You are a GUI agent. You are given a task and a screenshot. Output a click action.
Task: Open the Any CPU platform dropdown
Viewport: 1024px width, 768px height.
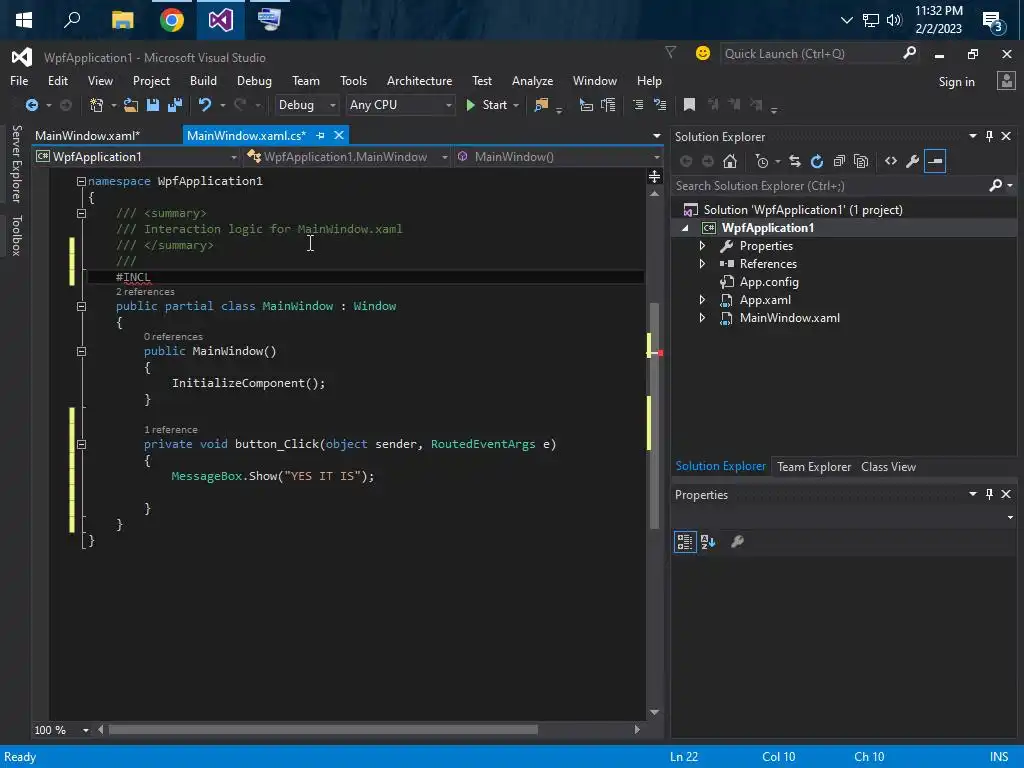click(x=400, y=105)
